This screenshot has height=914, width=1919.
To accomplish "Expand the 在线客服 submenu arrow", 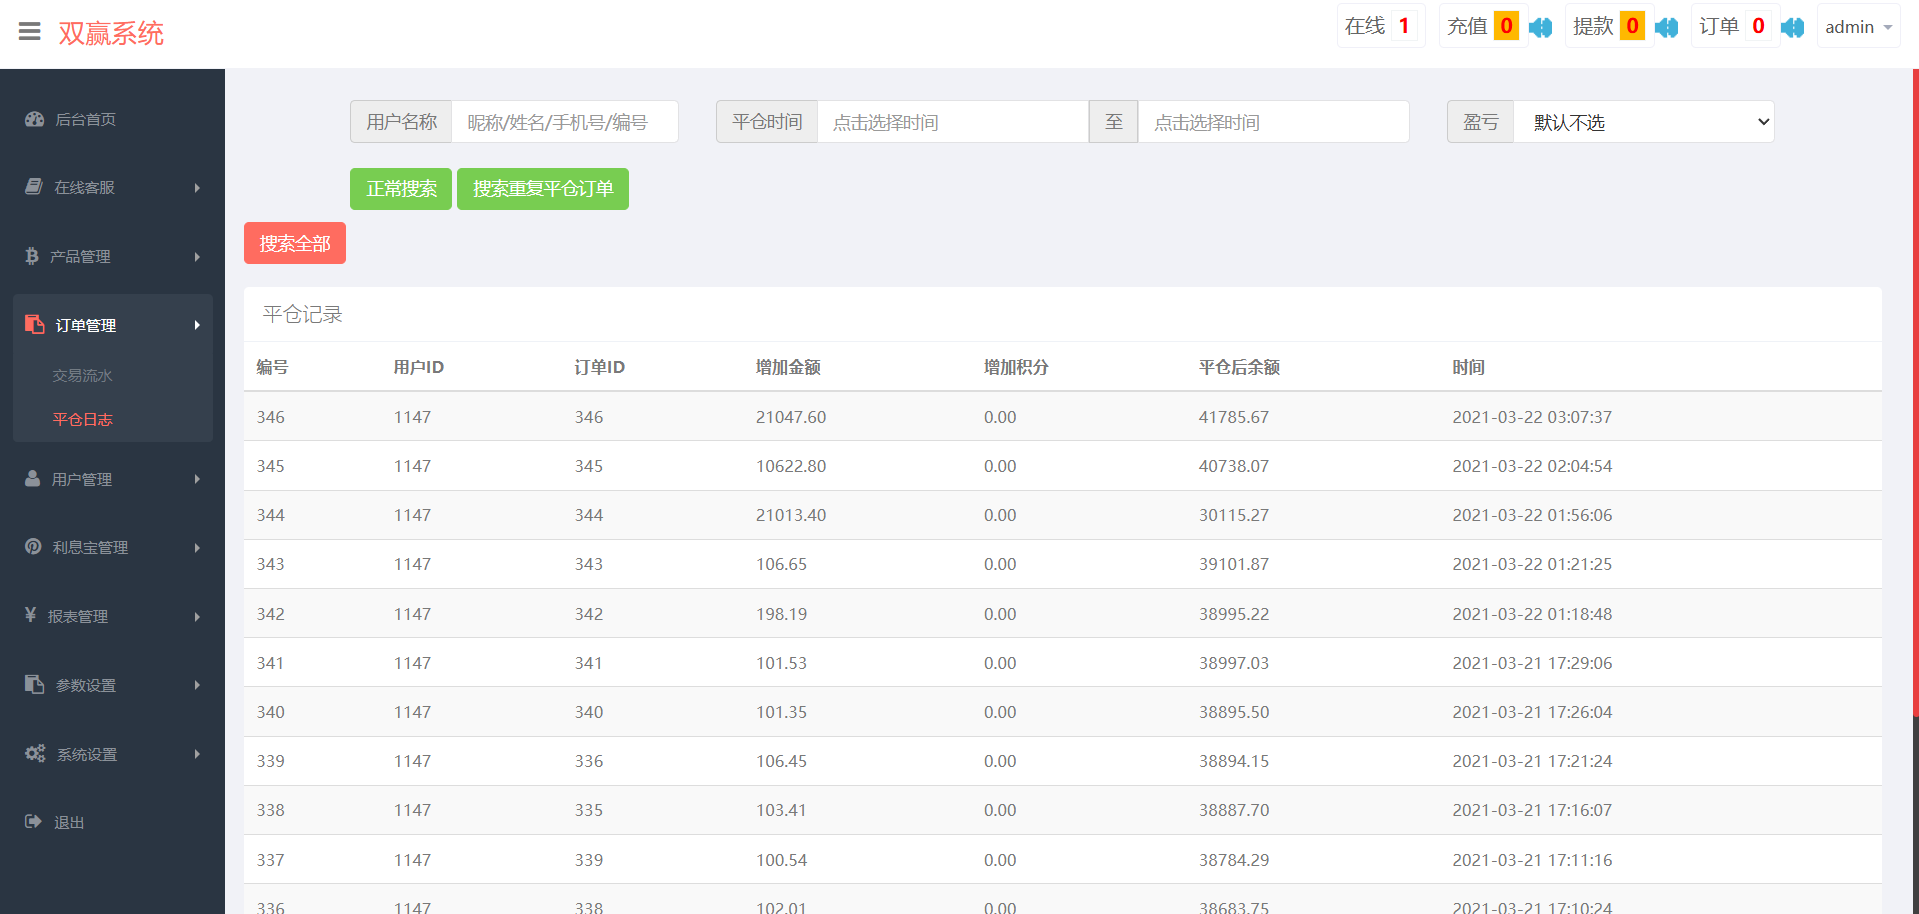I will pyautogui.click(x=197, y=188).
